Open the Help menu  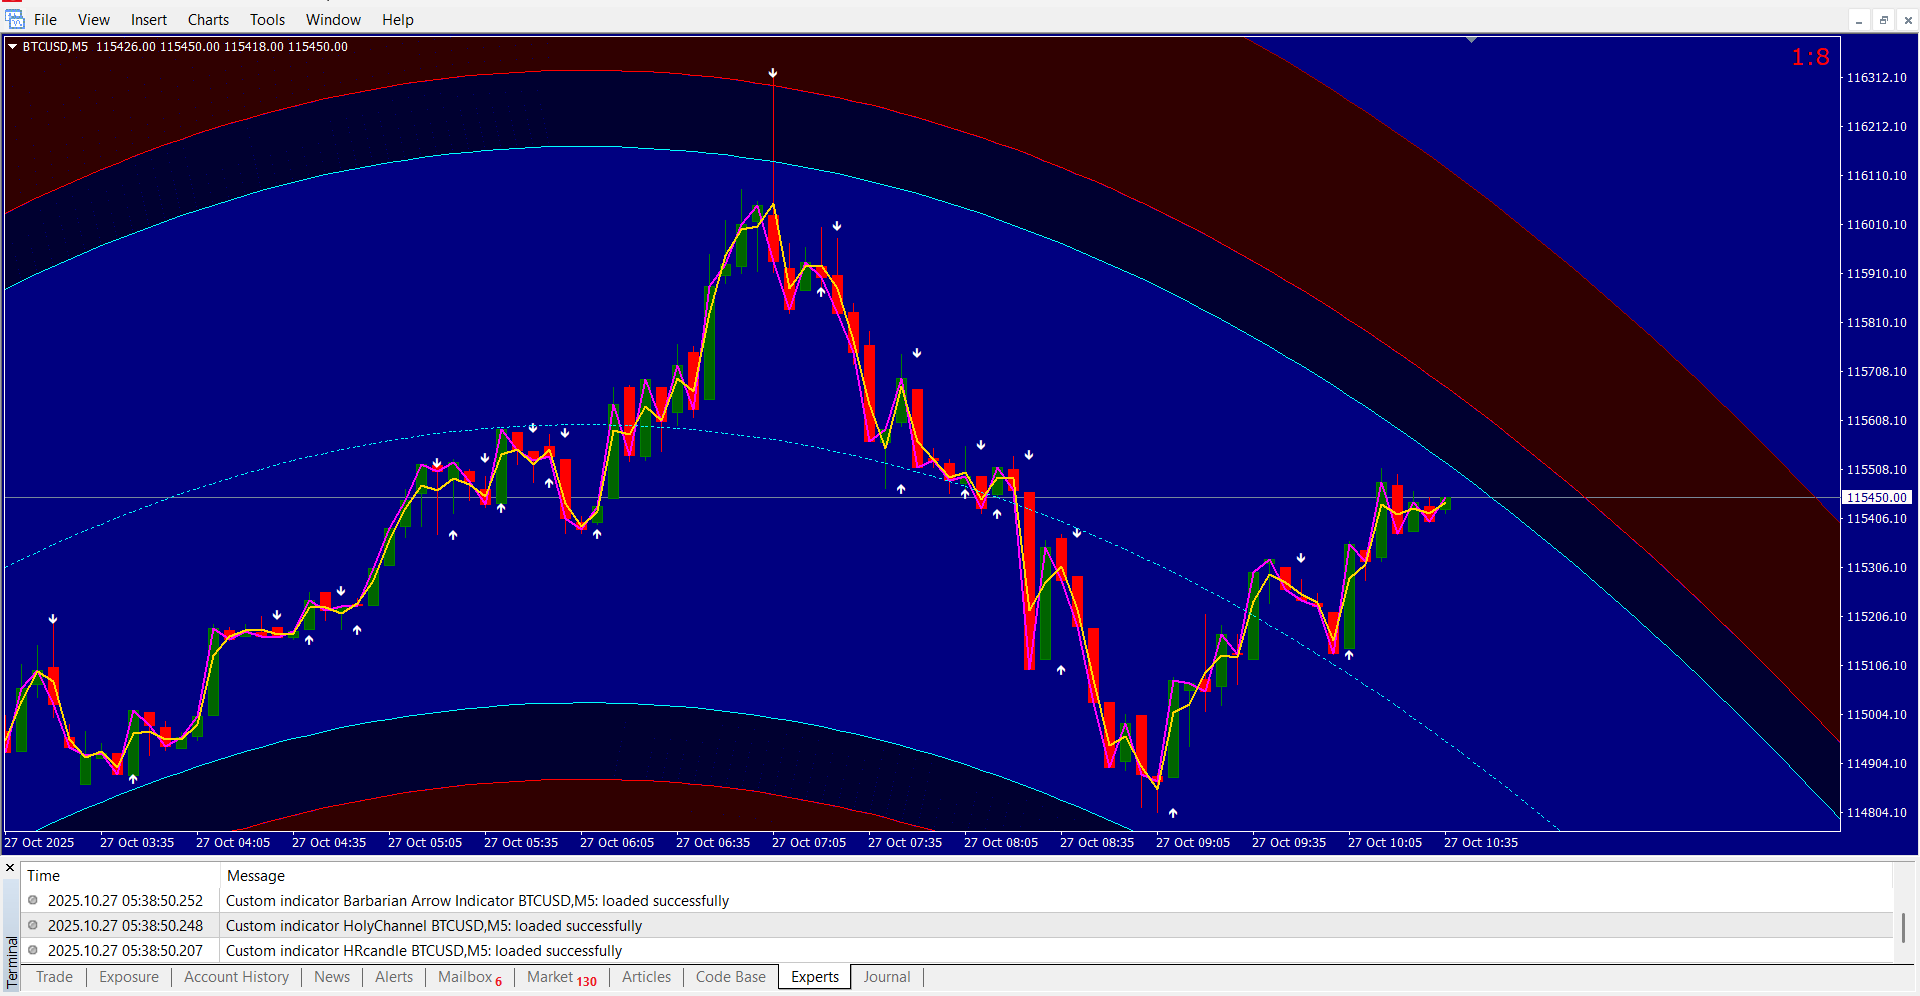(x=397, y=19)
